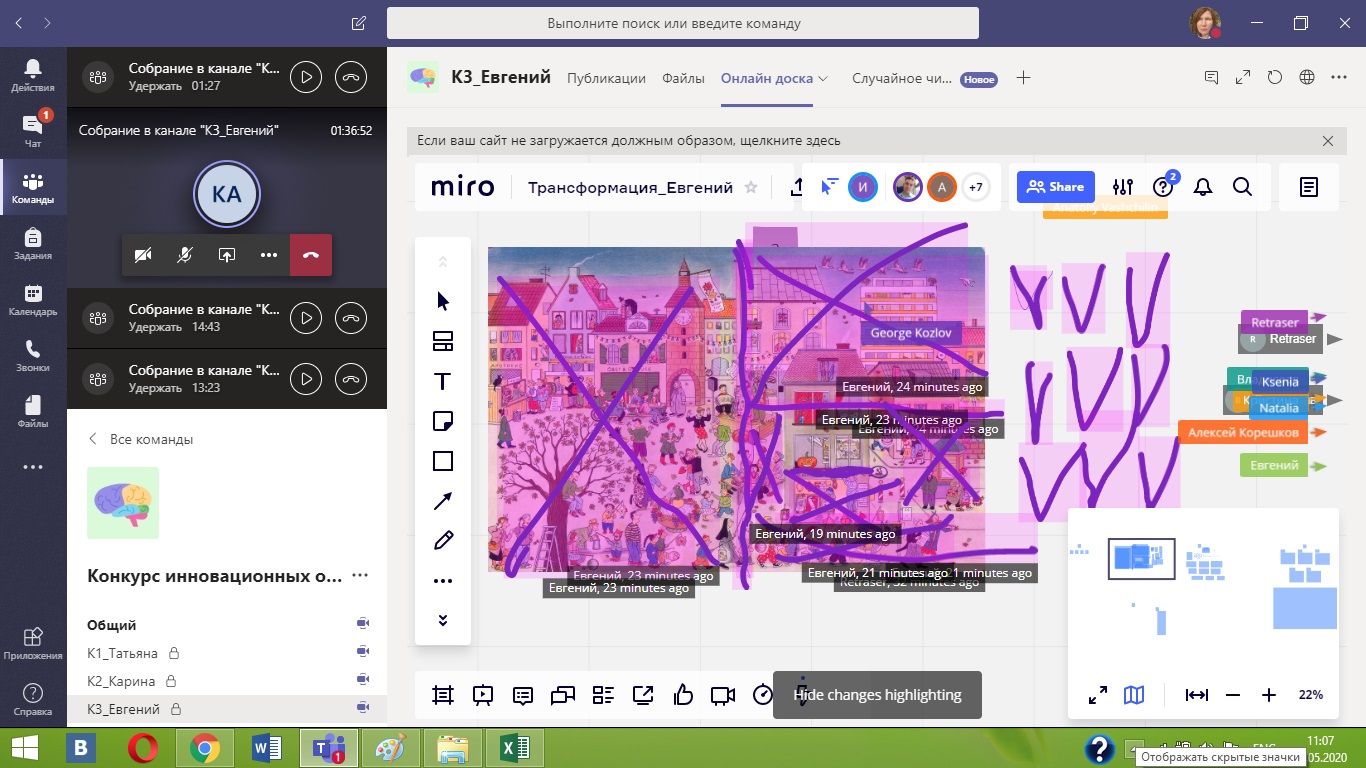Click Hide changes highlighting button

pos(877,695)
